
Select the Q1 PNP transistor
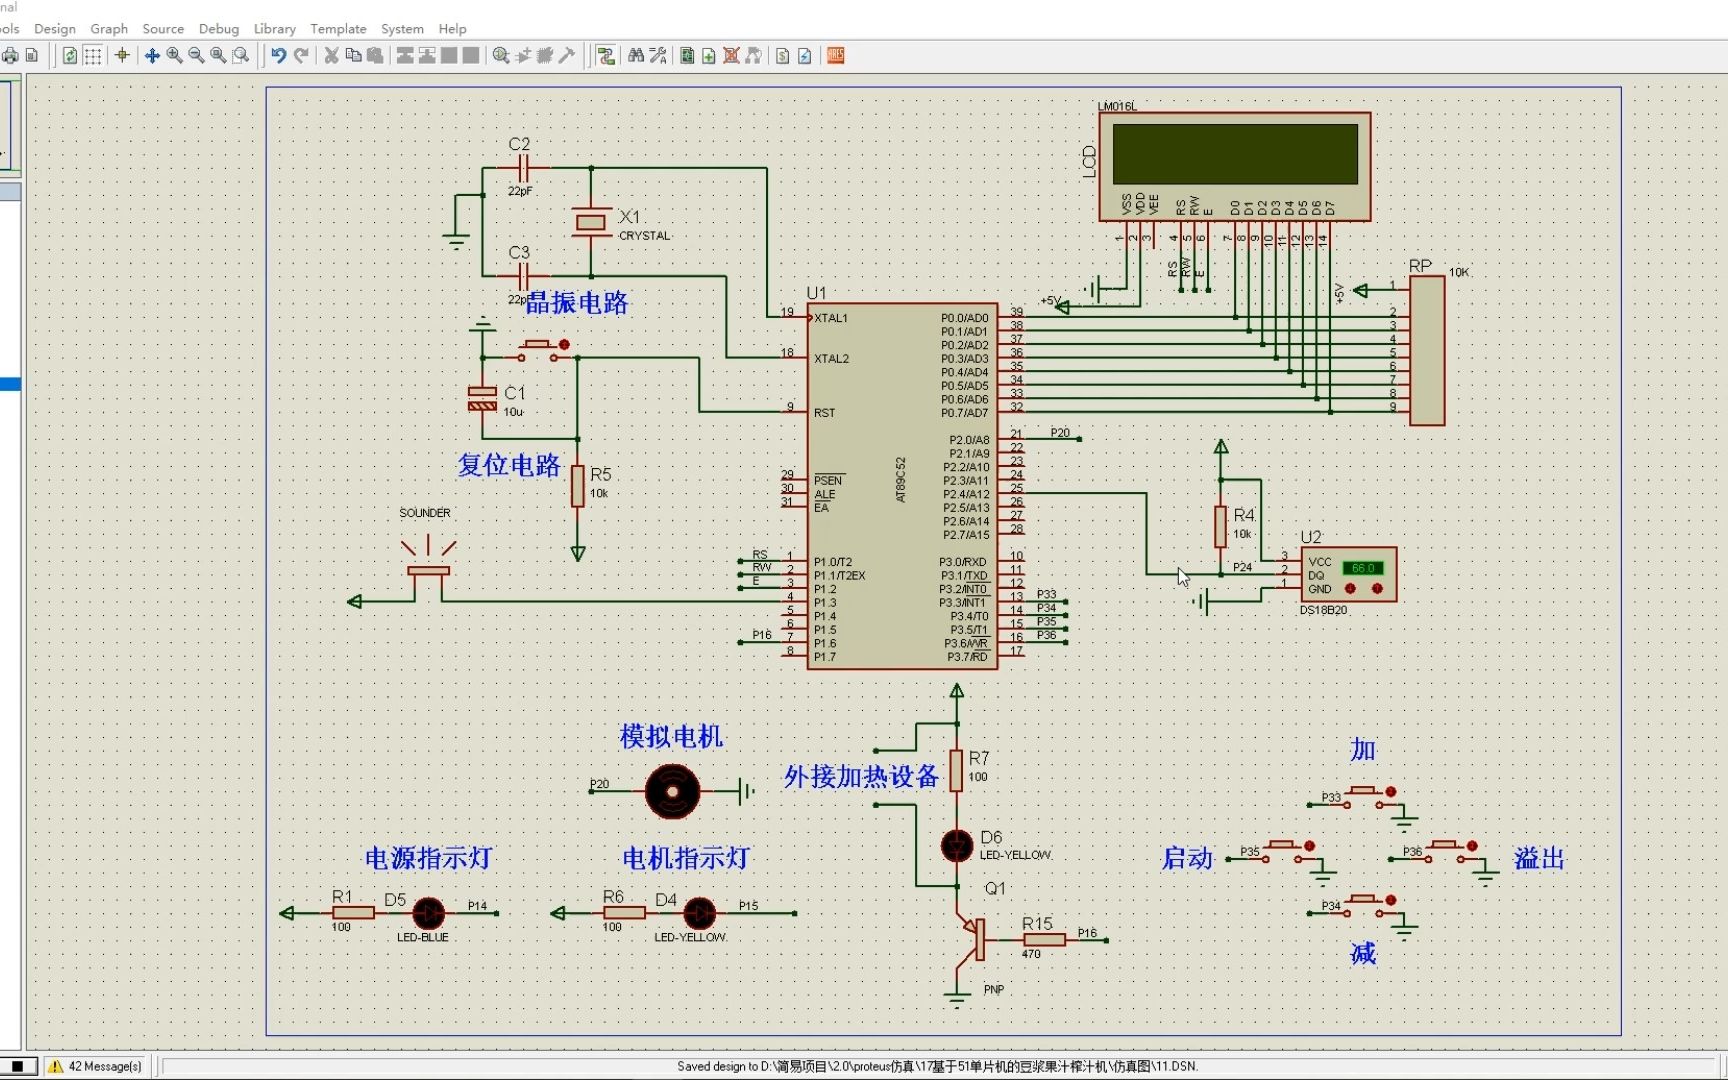(x=972, y=938)
